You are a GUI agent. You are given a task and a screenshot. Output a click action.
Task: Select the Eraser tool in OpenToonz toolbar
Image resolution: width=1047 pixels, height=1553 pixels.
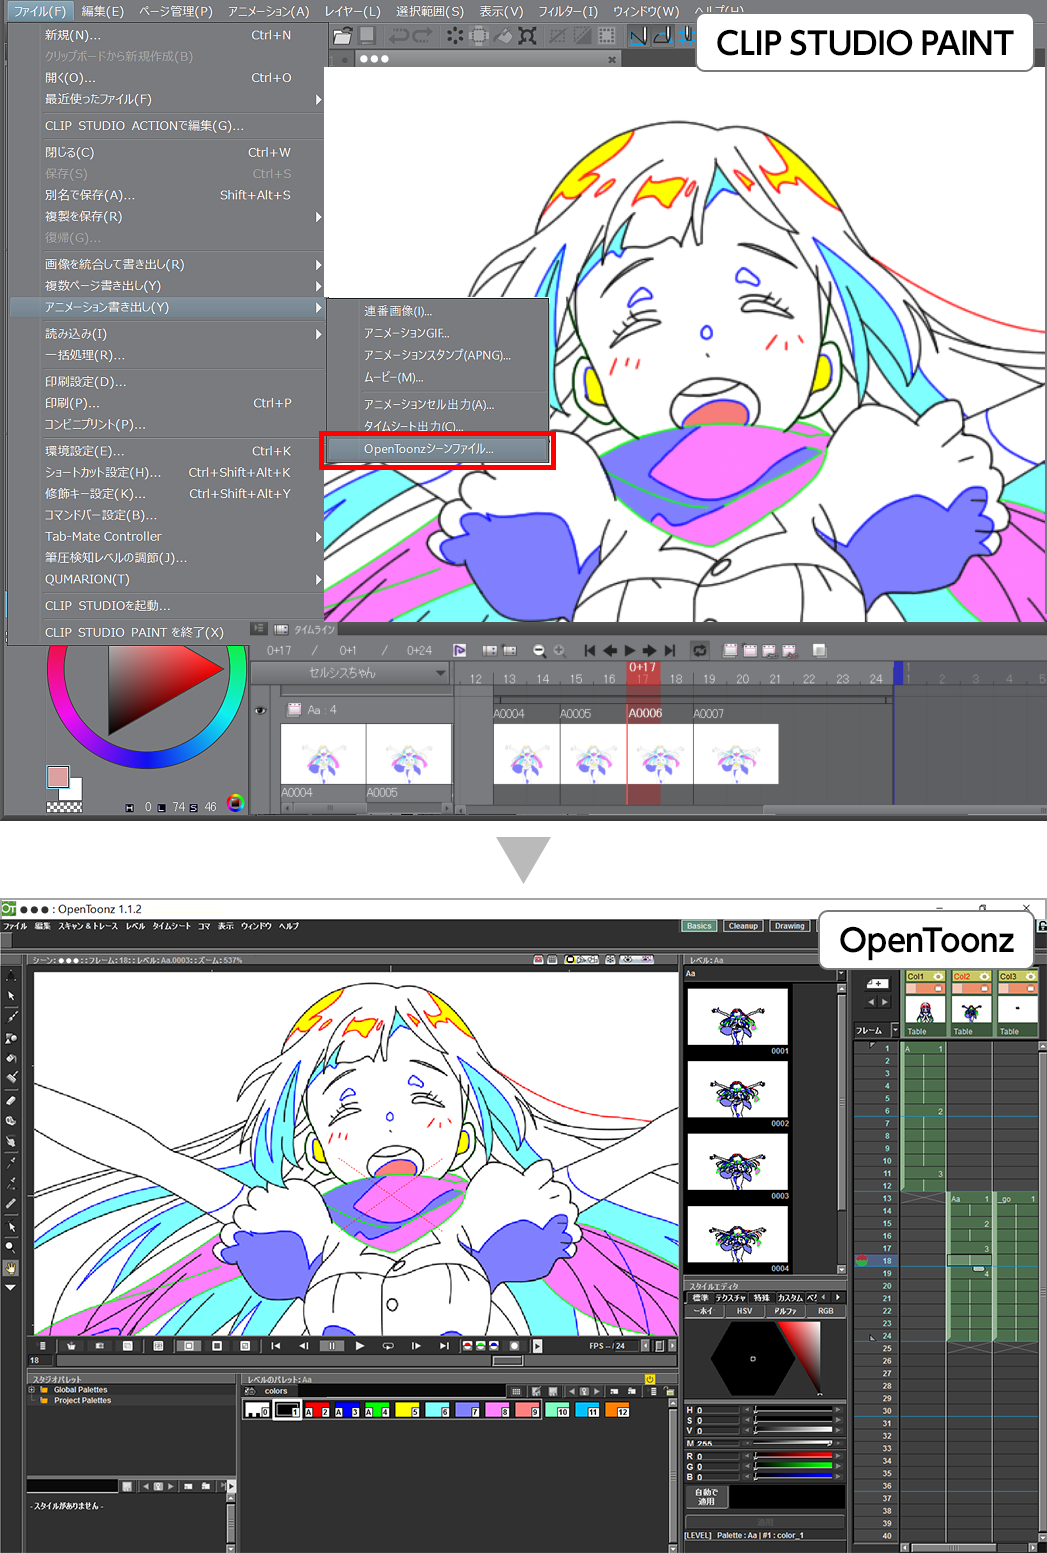pyautogui.click(x=11, y=1100)
